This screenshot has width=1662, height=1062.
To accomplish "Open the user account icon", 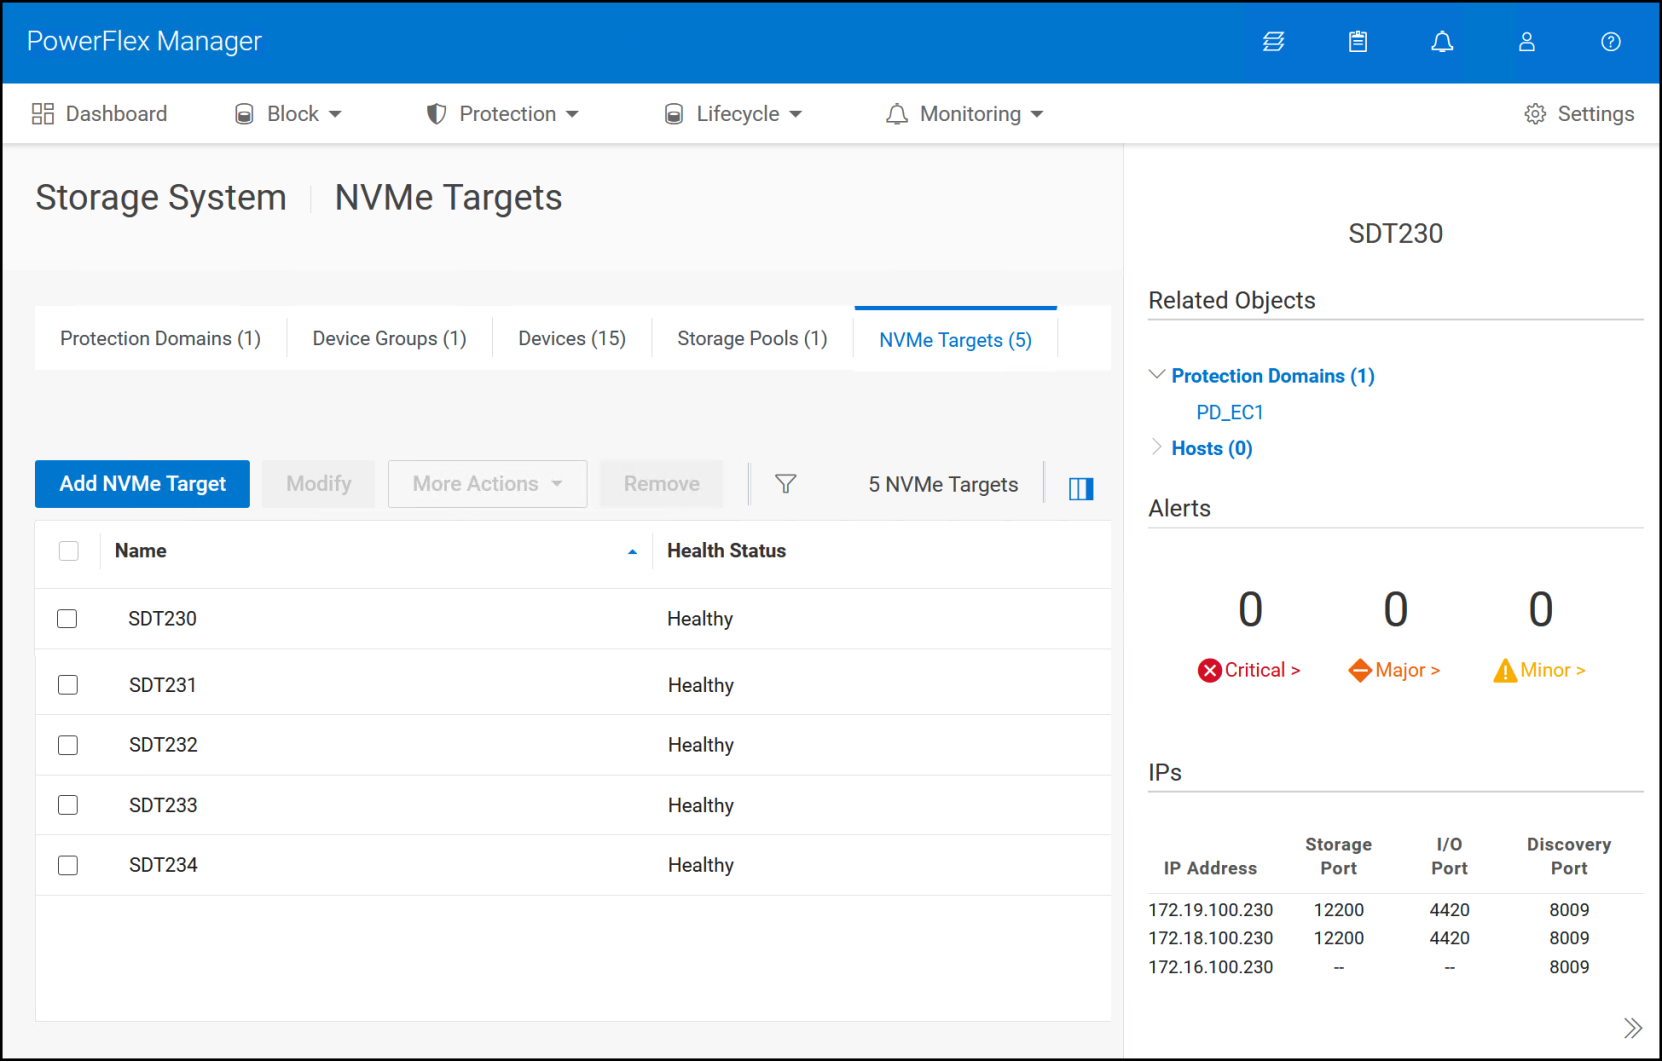I will point(1527,42).
